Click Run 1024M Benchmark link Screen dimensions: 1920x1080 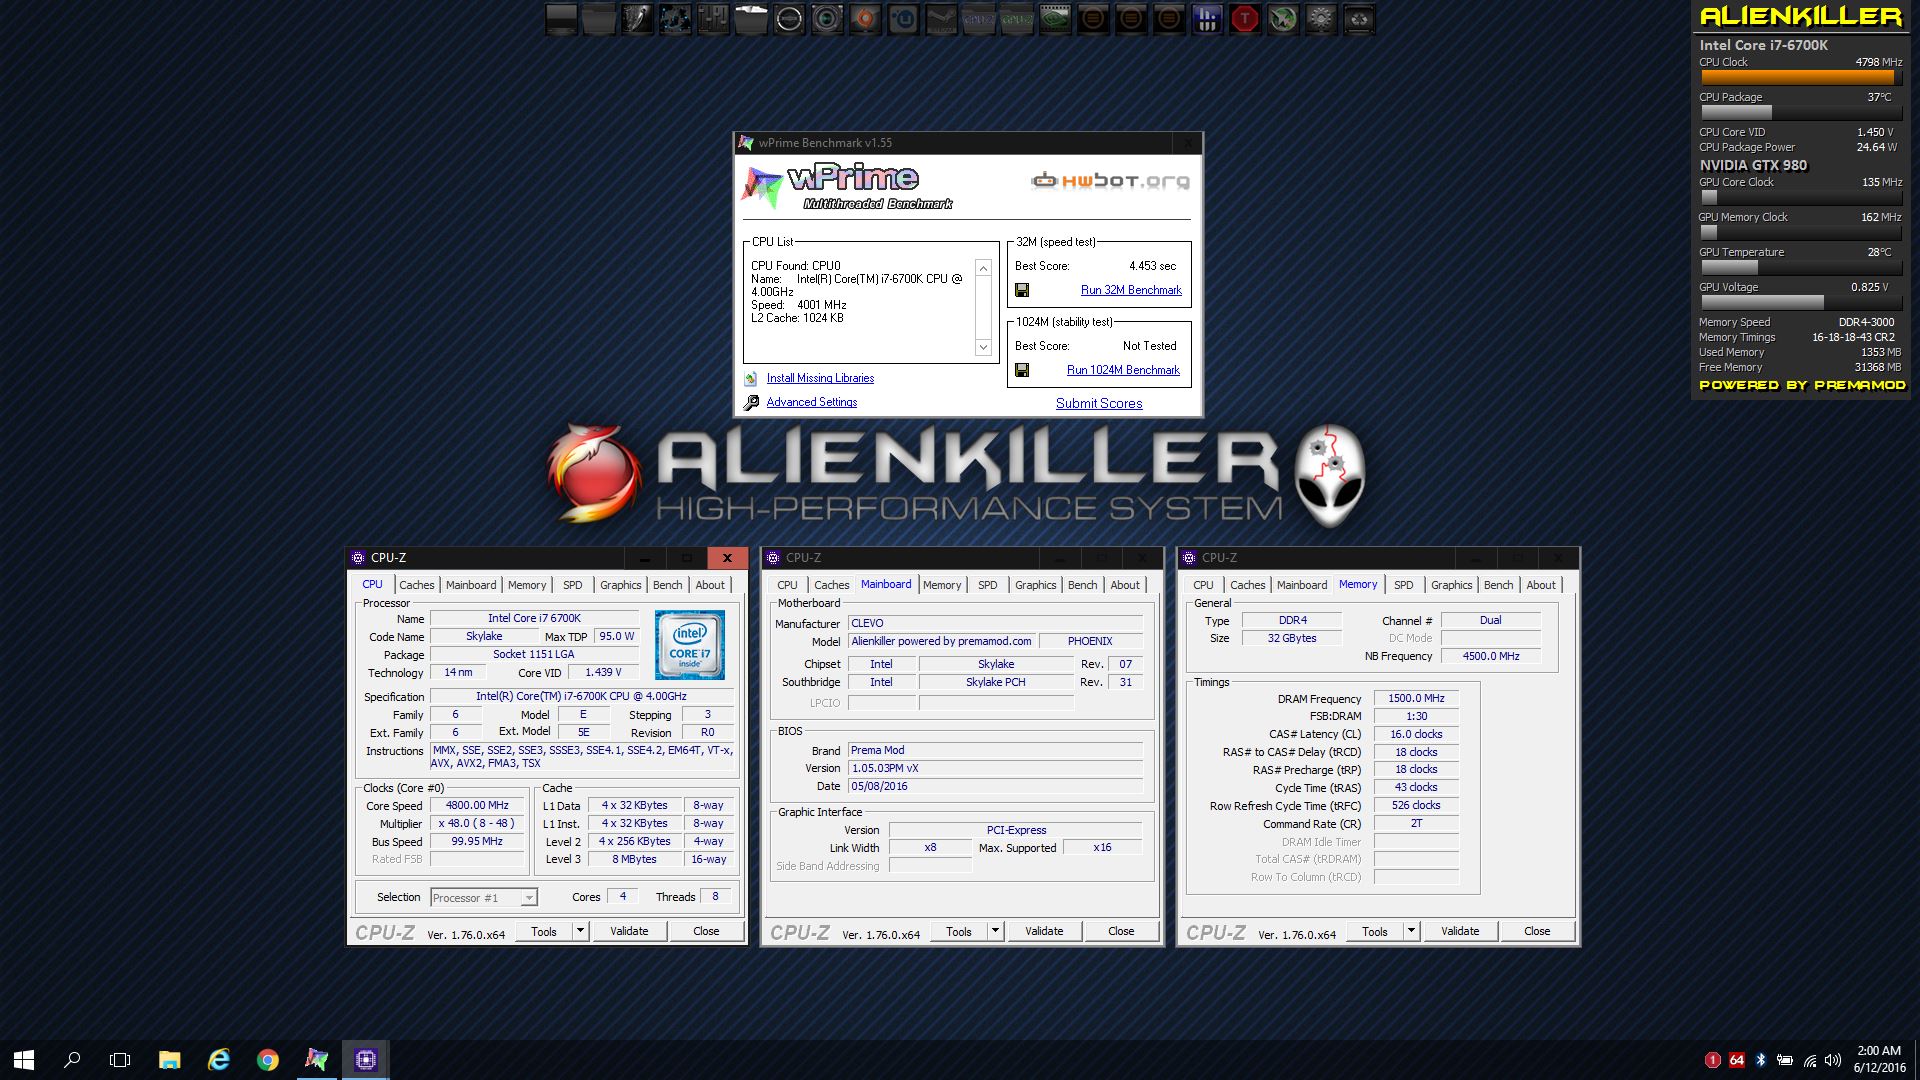[1123, 370]
